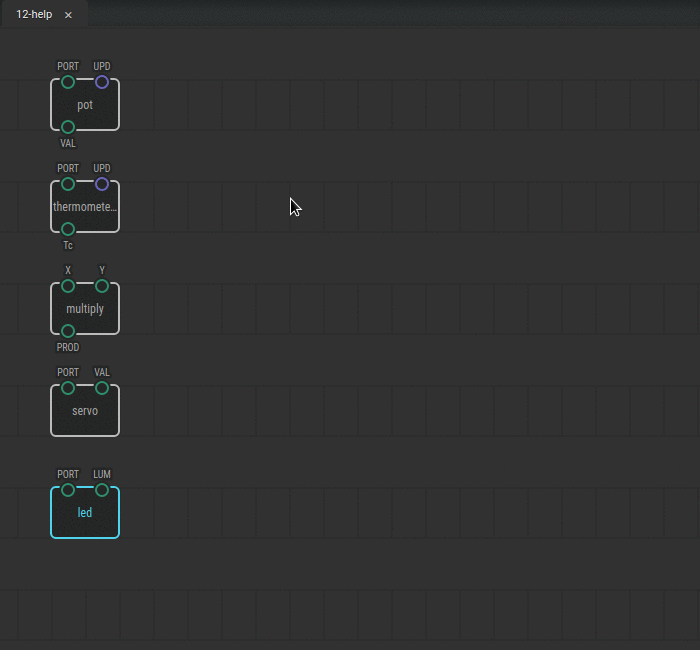Image resolution: width=700 pixels, height=650 pixels.
Task: Switch to the 12-help tab
Action: [34, 15]
